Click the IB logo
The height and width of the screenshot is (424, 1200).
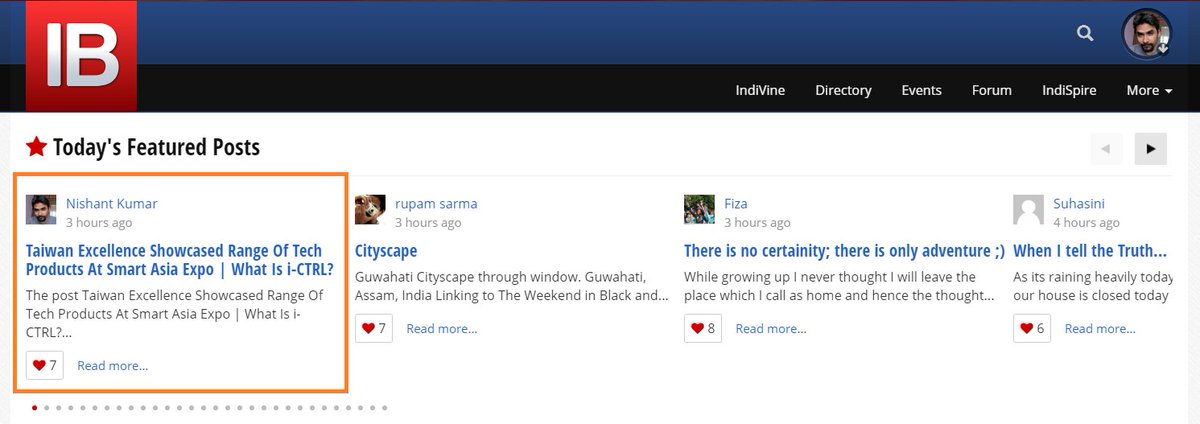[81, 56]
